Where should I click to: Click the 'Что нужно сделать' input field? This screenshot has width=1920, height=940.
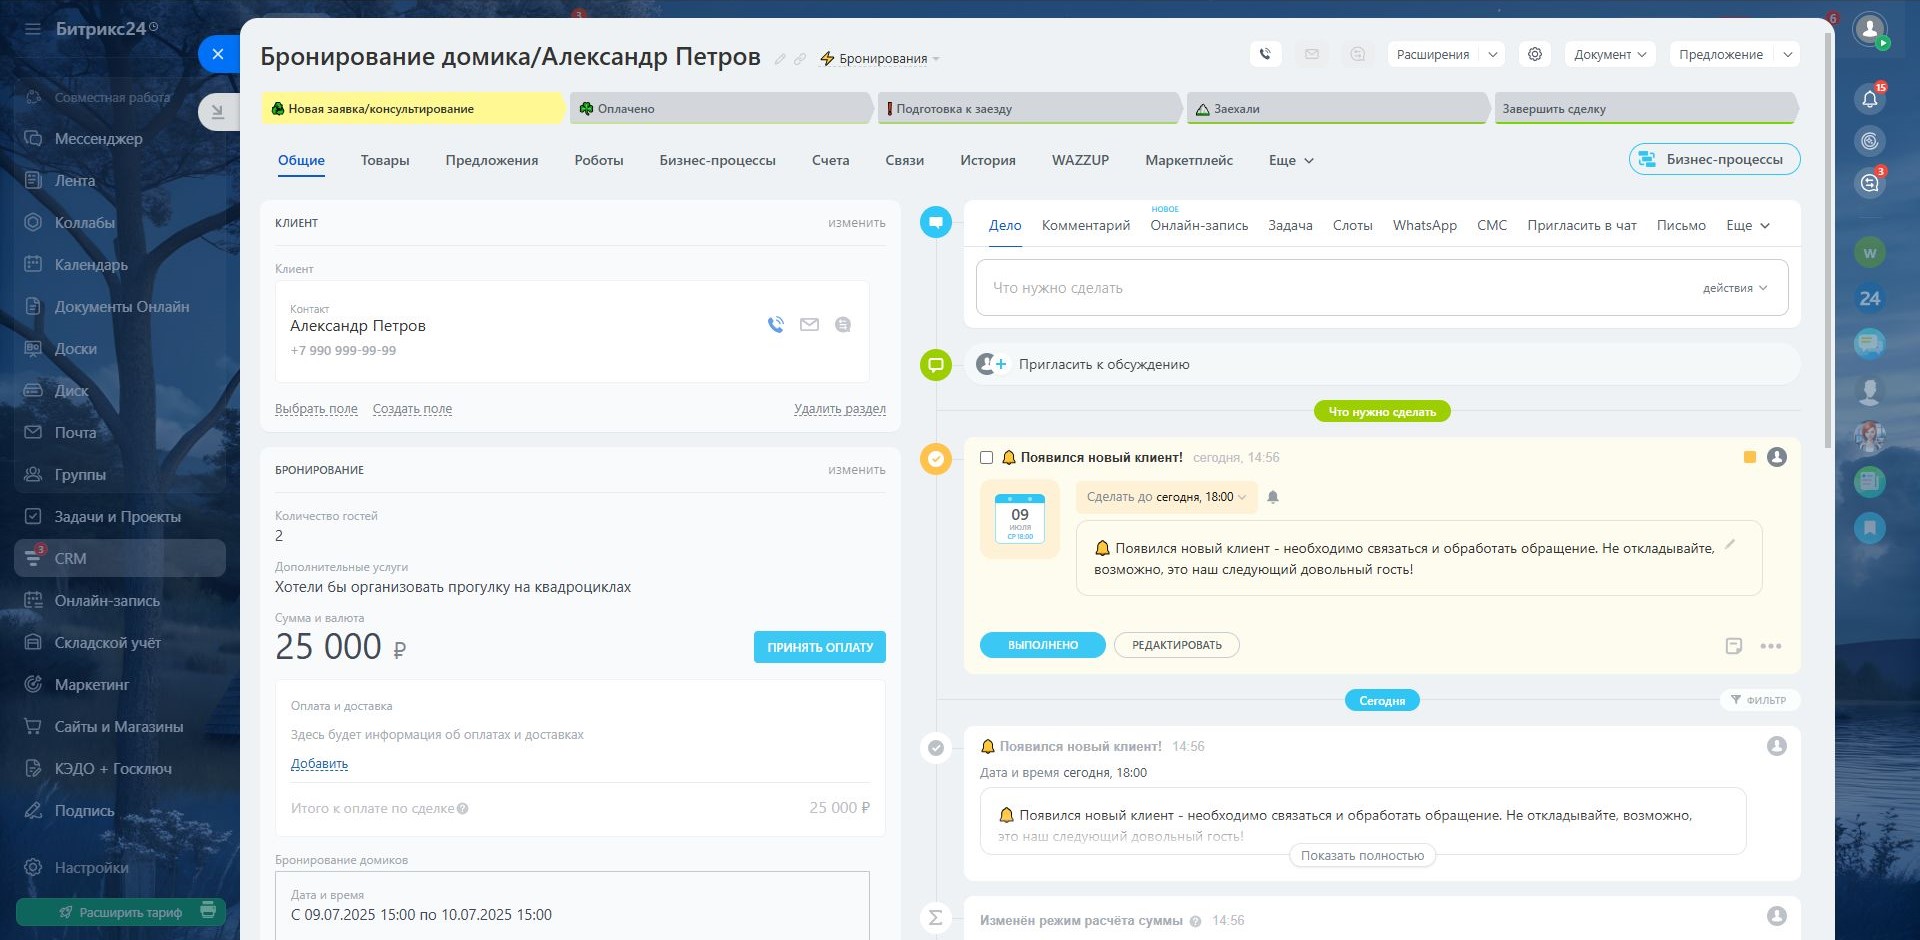point(1340,288)
